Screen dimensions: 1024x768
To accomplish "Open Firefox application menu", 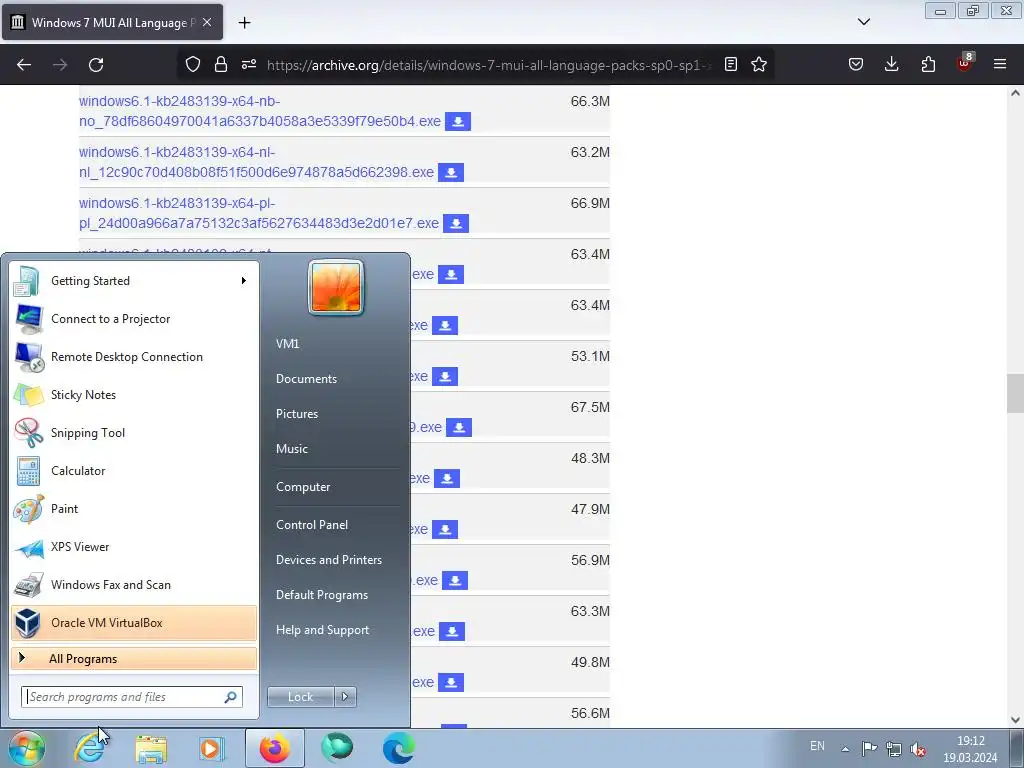I will pos(1000,64).
